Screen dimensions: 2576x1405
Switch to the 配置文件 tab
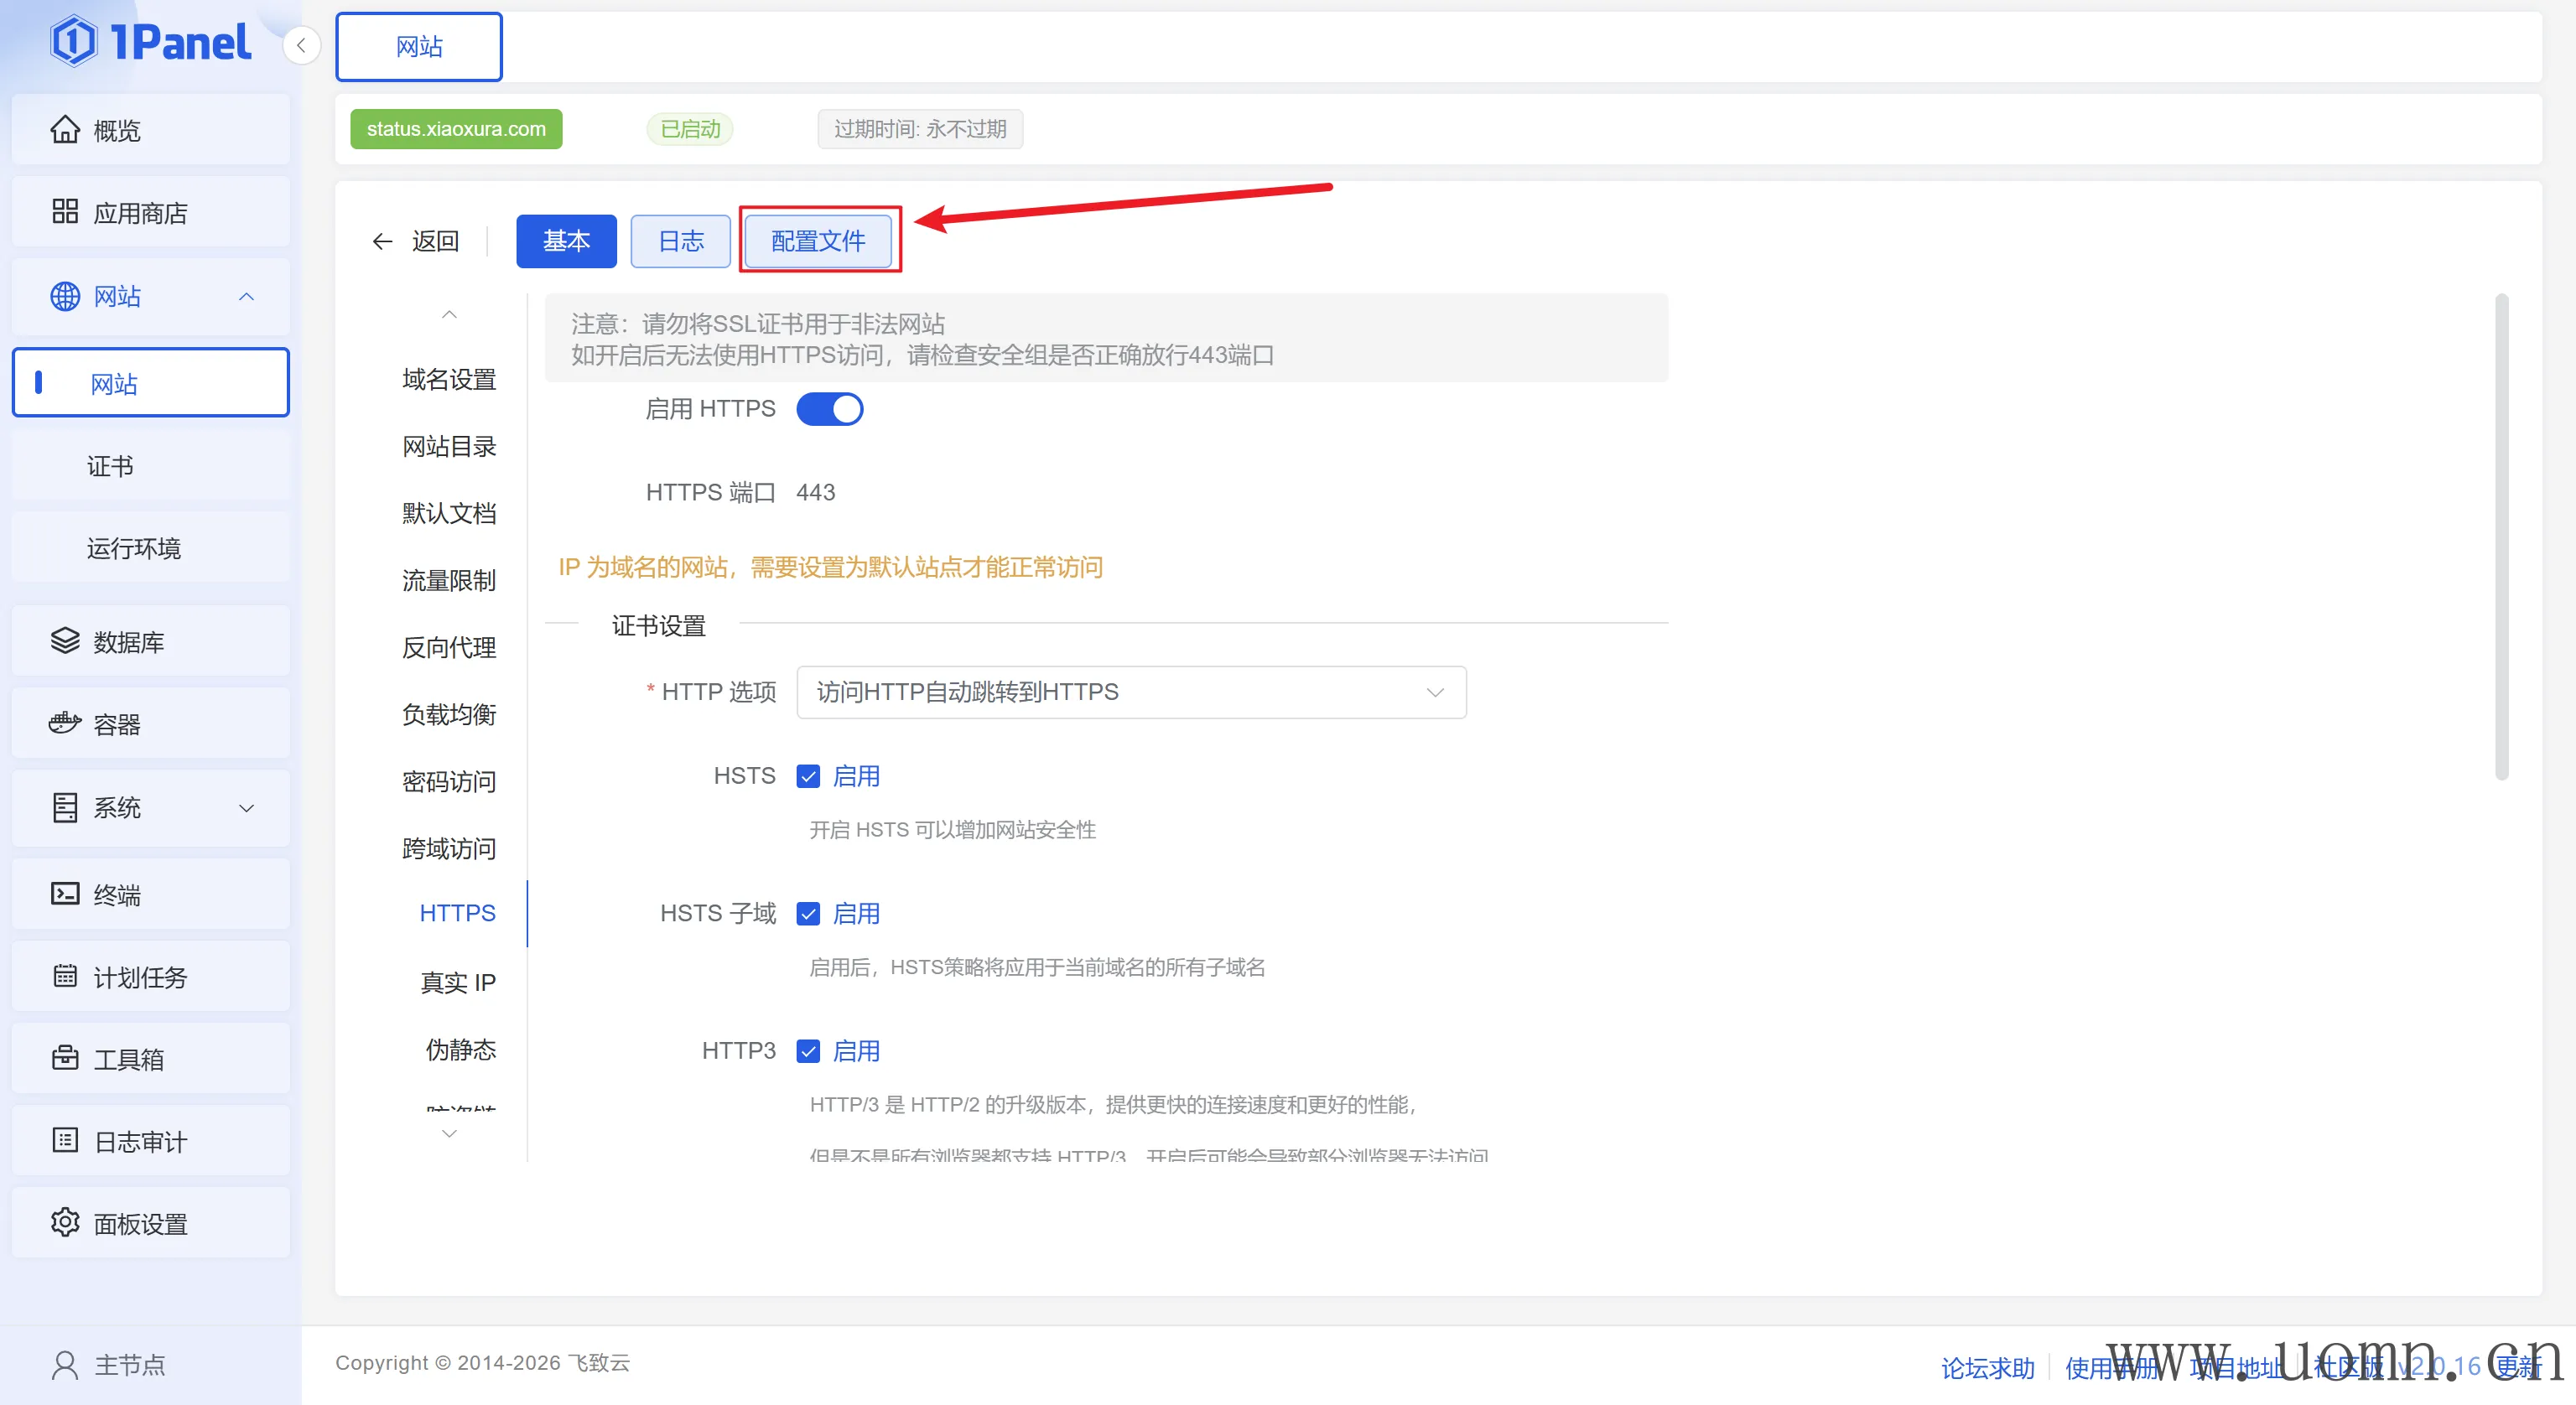click(818, 241)
